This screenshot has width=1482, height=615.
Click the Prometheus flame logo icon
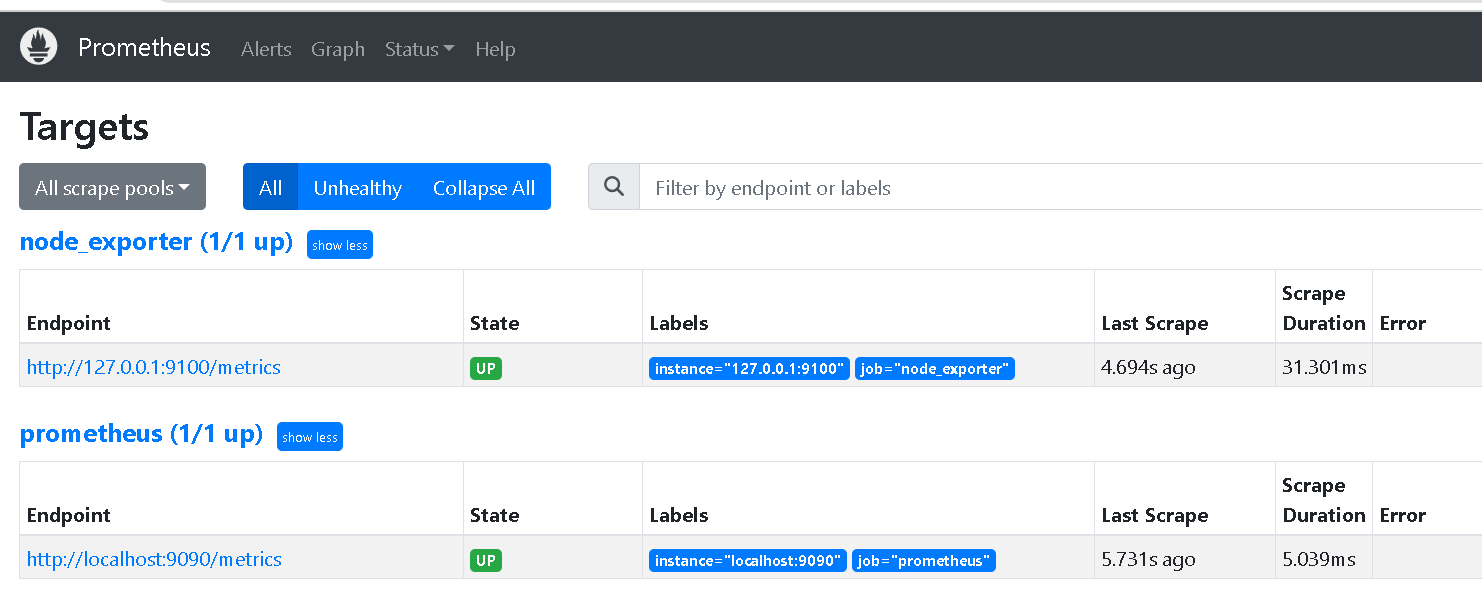39,47
